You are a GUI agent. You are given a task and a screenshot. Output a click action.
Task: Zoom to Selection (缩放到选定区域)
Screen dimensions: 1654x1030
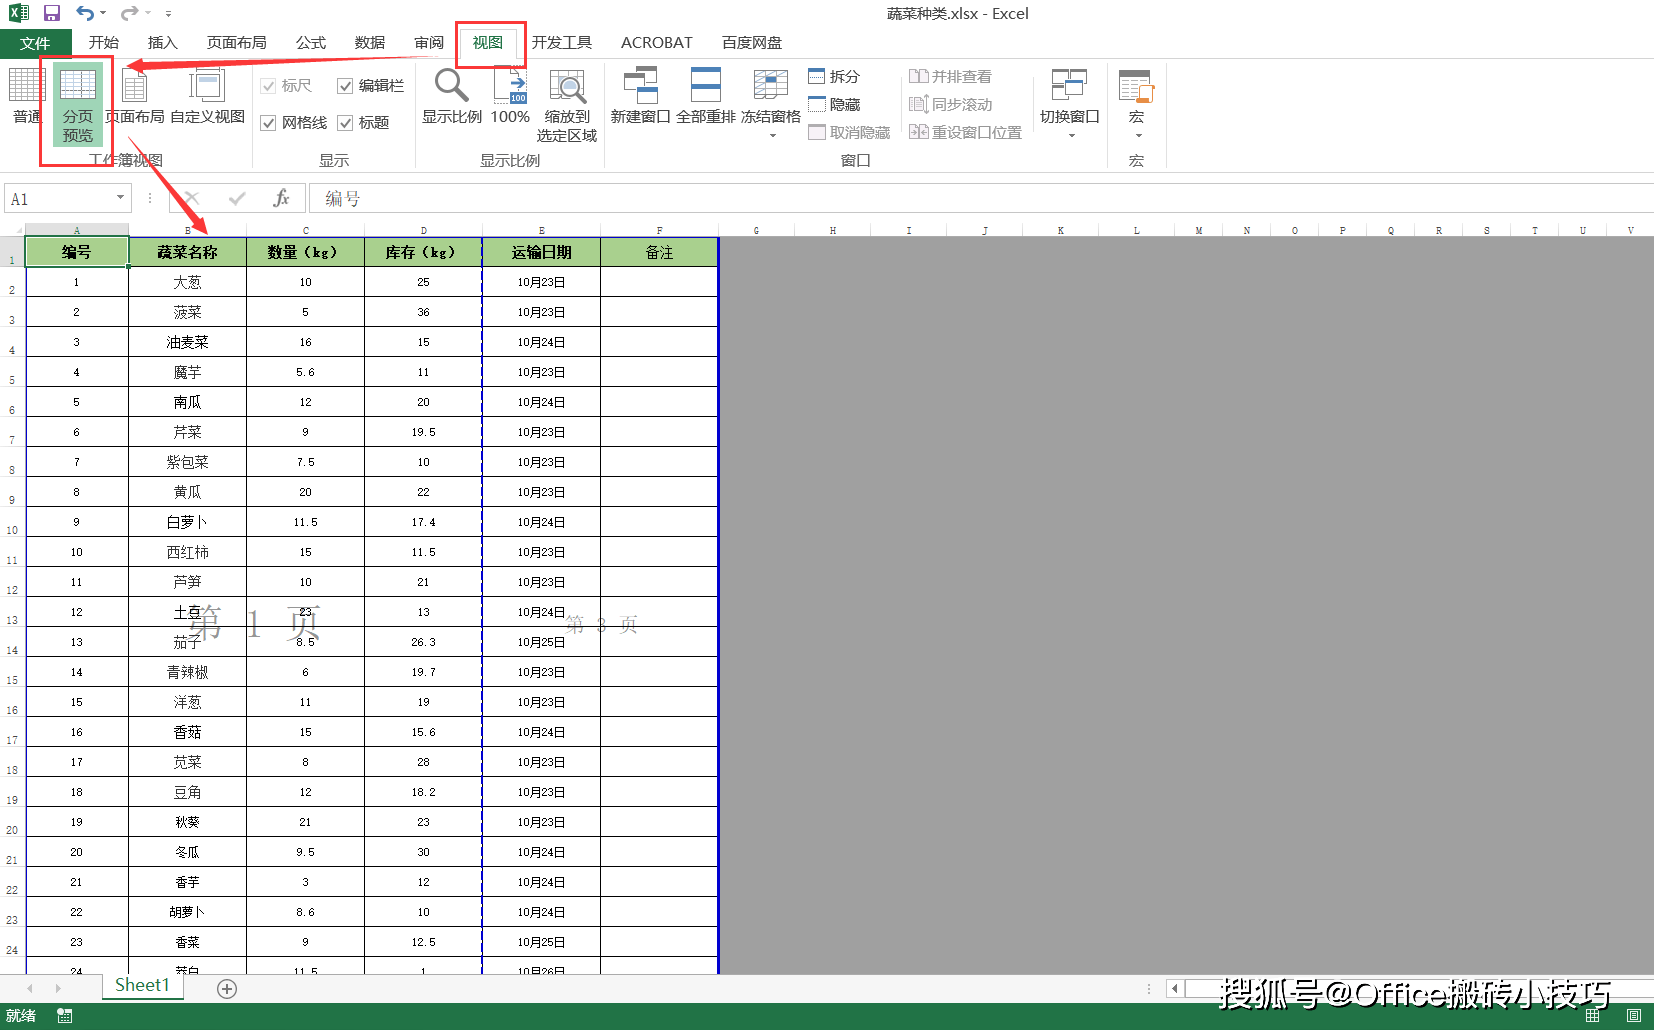point(567,105)
